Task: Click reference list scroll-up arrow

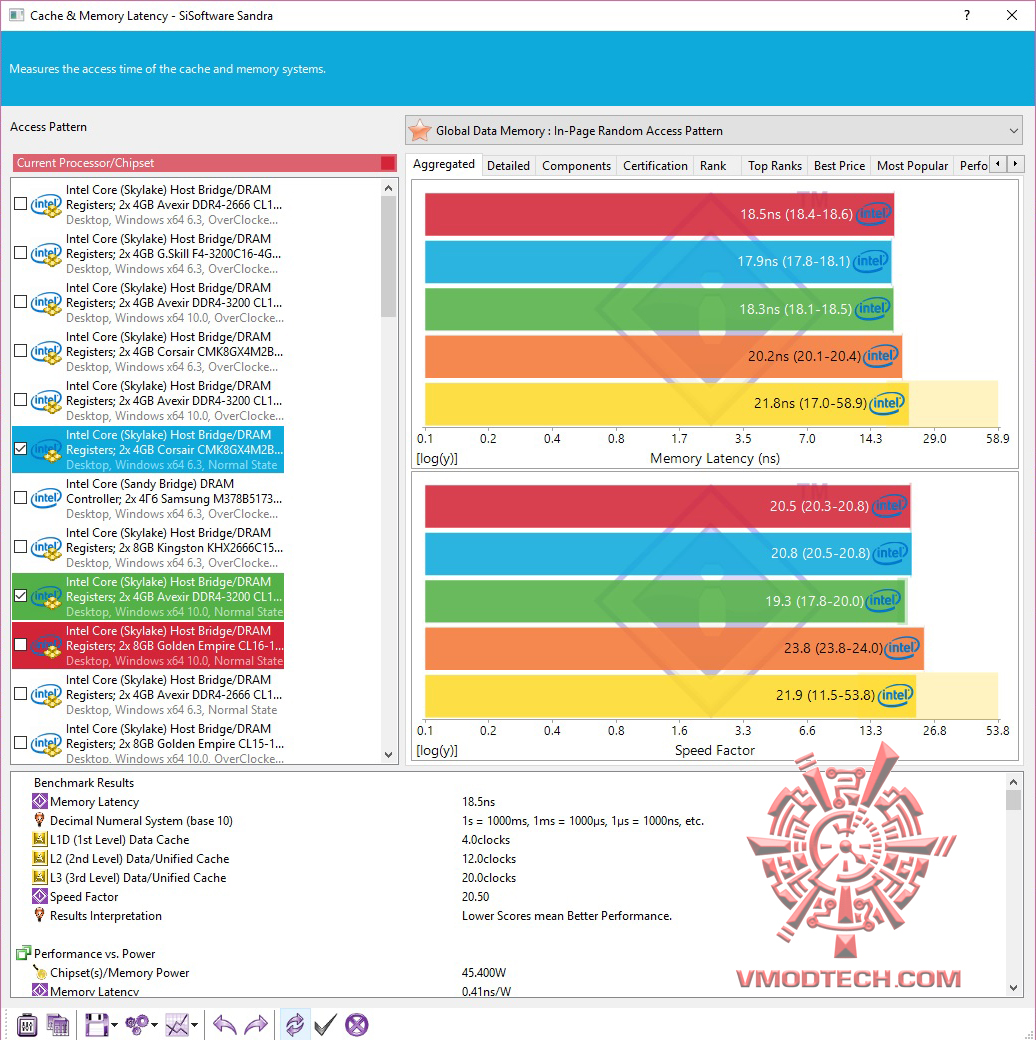Action: click(389, 188)
